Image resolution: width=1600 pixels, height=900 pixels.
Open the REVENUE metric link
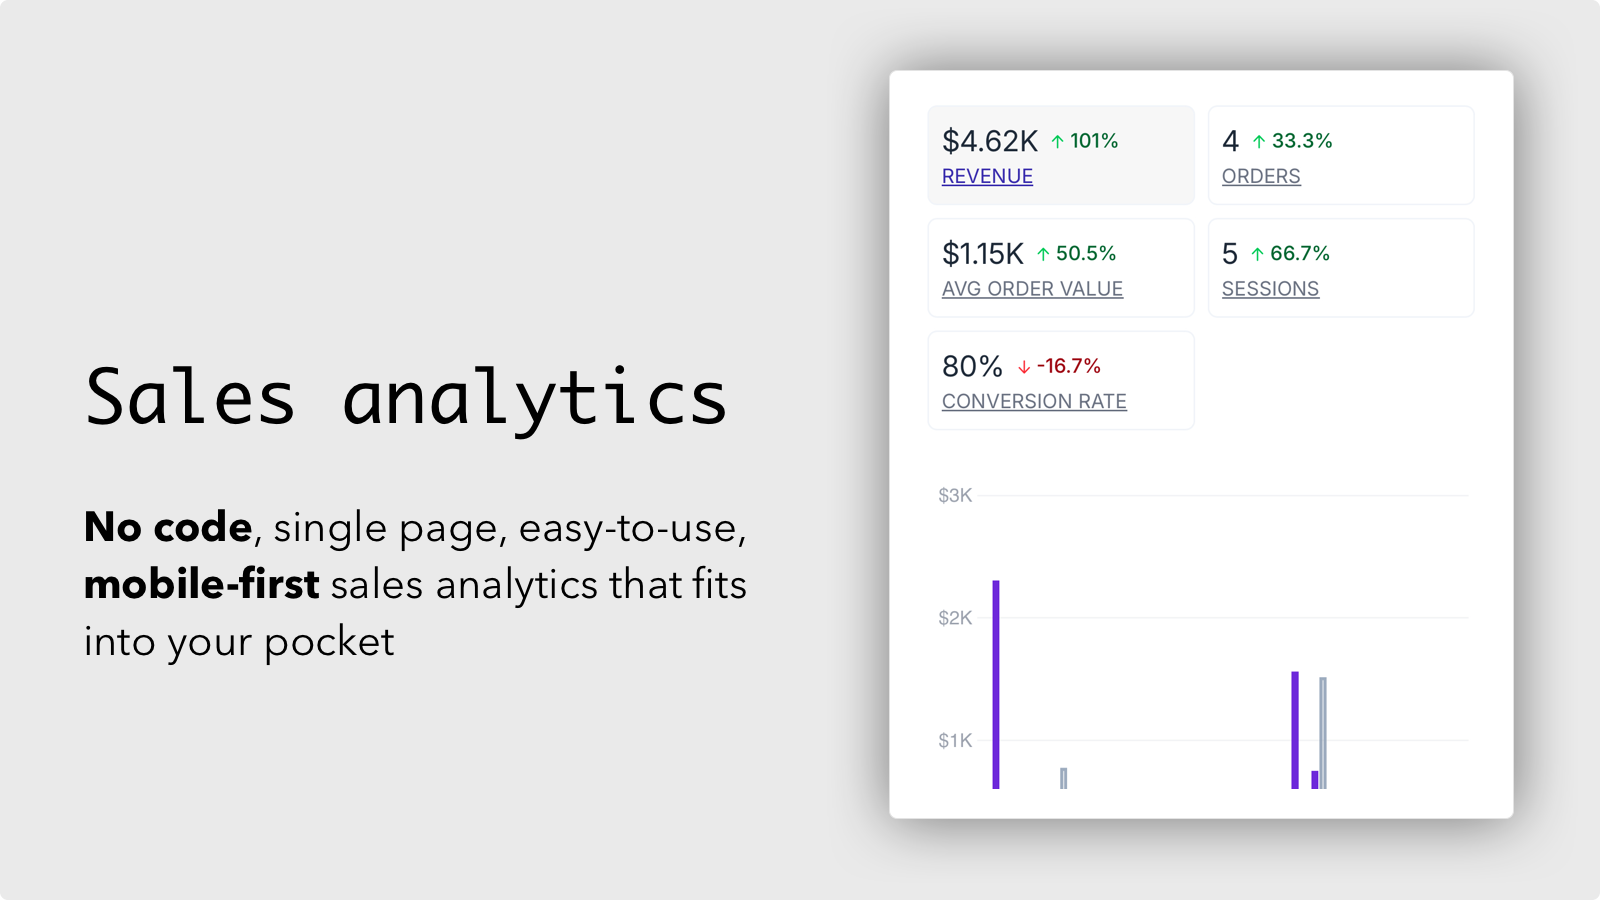tap(987, 176)
